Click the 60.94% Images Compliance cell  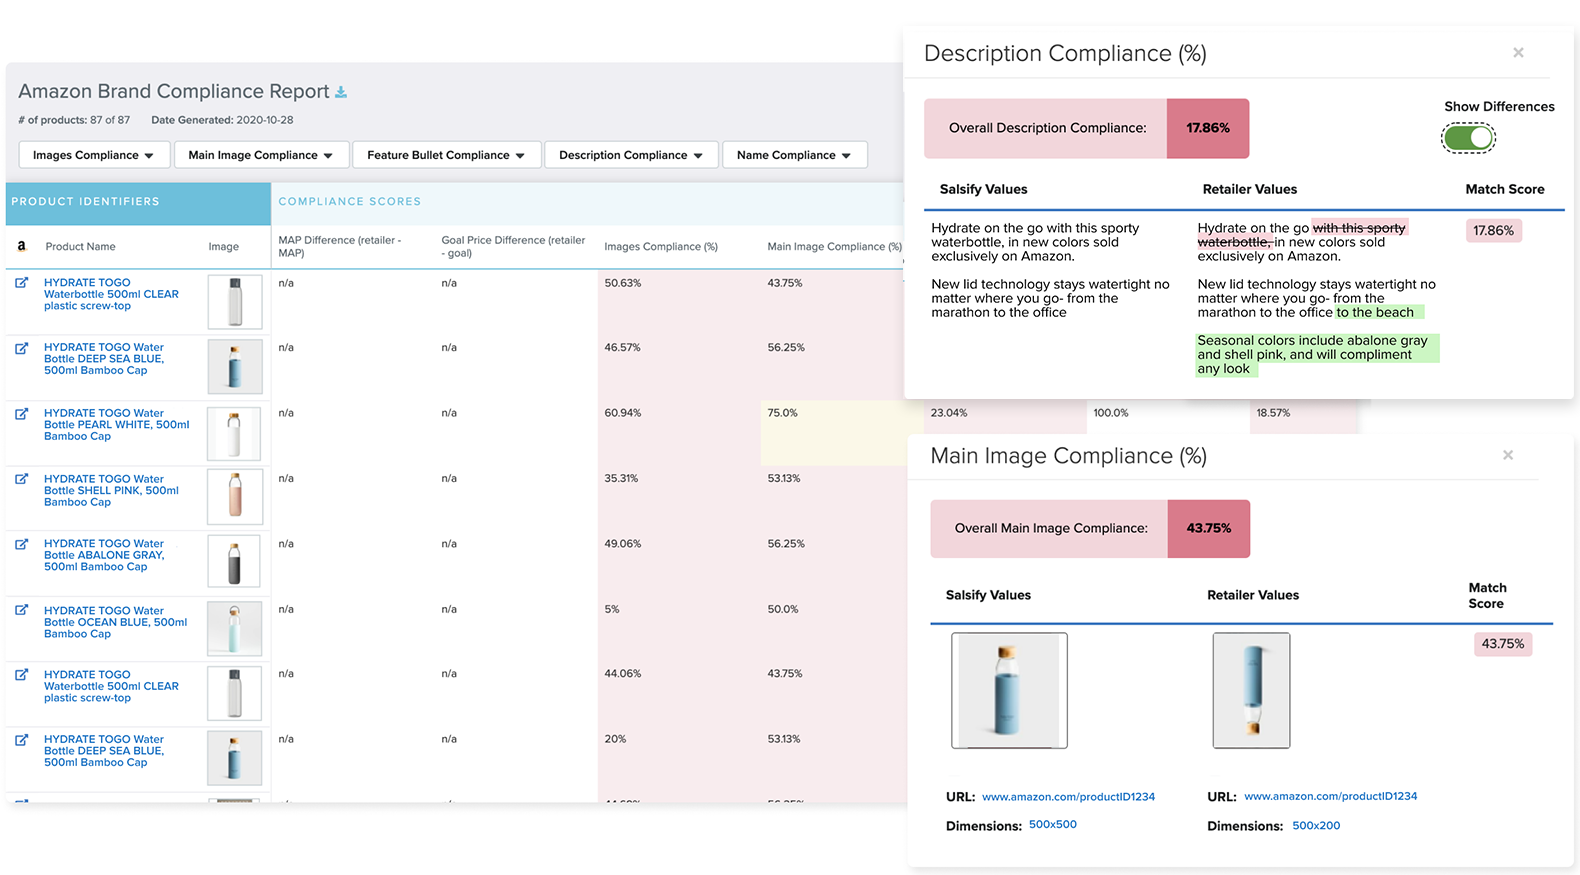[x=679, y=433]
